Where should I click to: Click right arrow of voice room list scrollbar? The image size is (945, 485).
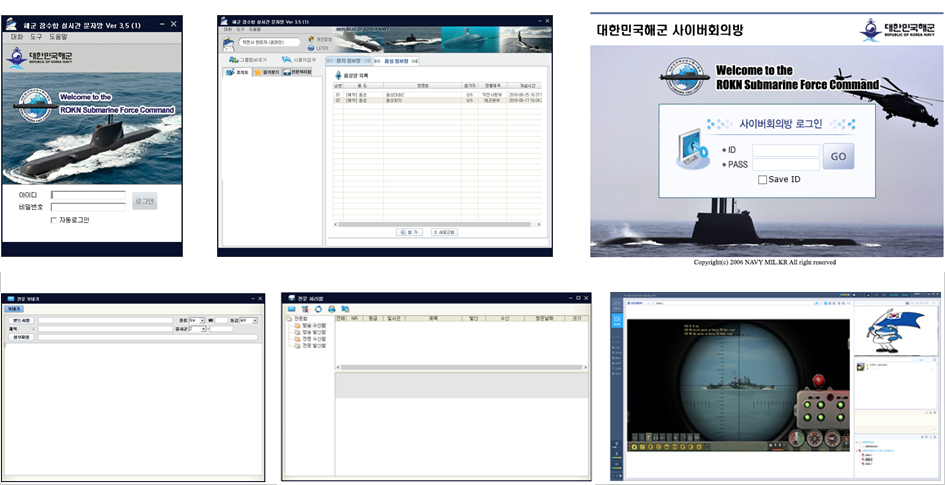click(538, 224)
